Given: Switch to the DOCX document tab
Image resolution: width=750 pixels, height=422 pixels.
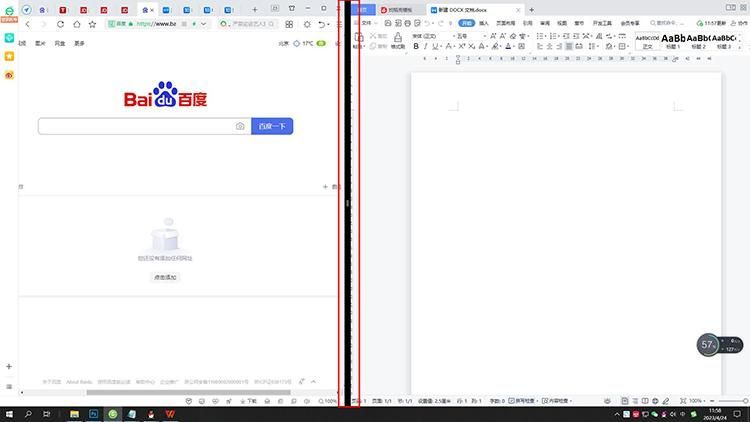Looking at the screenshot, I should tap(474, 10).
